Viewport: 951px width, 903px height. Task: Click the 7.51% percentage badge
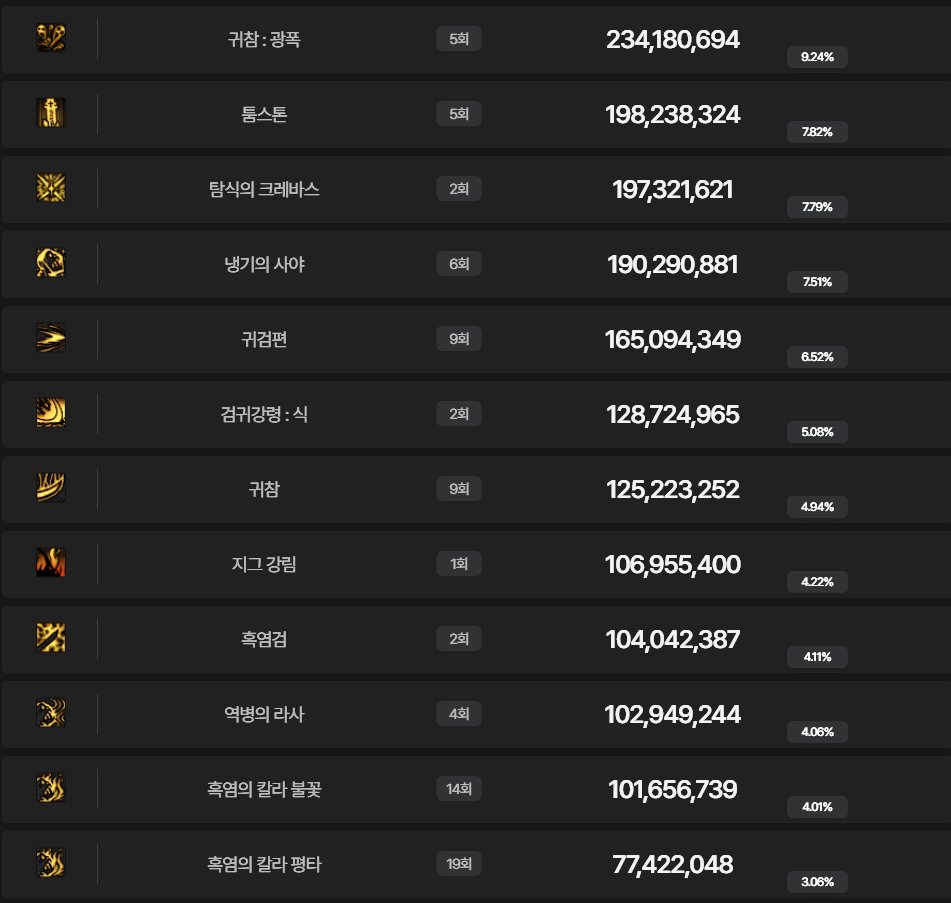point(817,282)
